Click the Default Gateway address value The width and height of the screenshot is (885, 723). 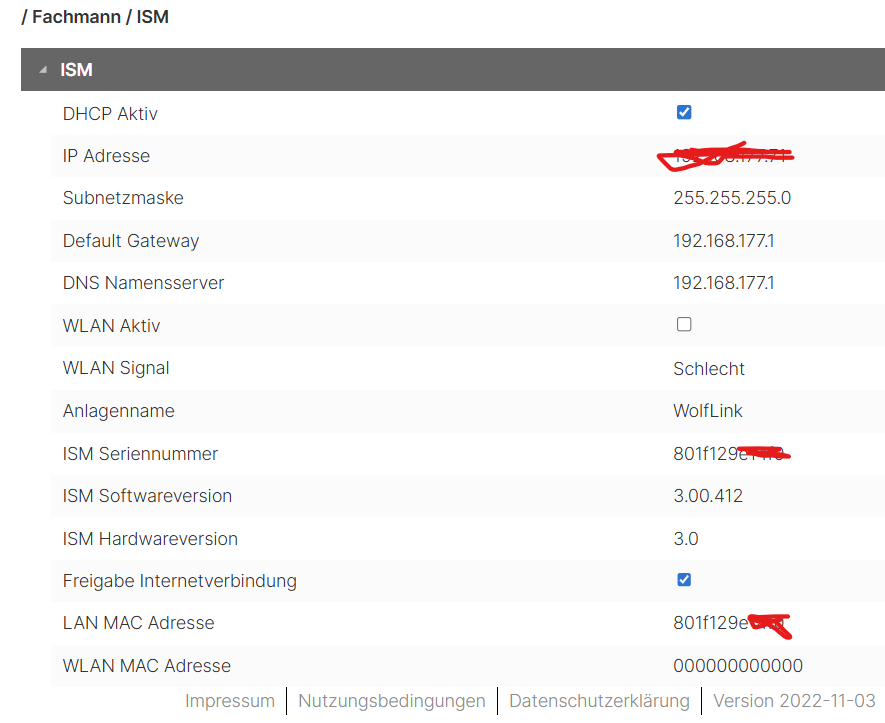pos(724,241)
